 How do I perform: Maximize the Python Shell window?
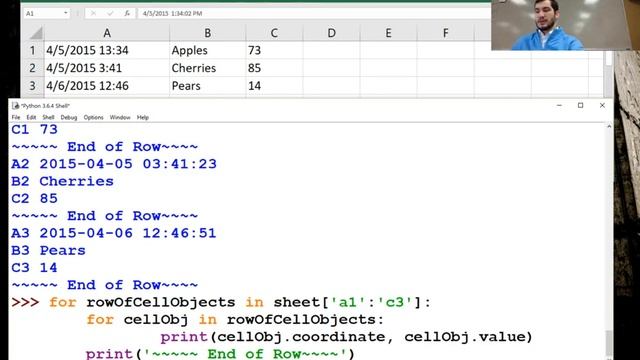pyautogui.click(x=580, y=105)
